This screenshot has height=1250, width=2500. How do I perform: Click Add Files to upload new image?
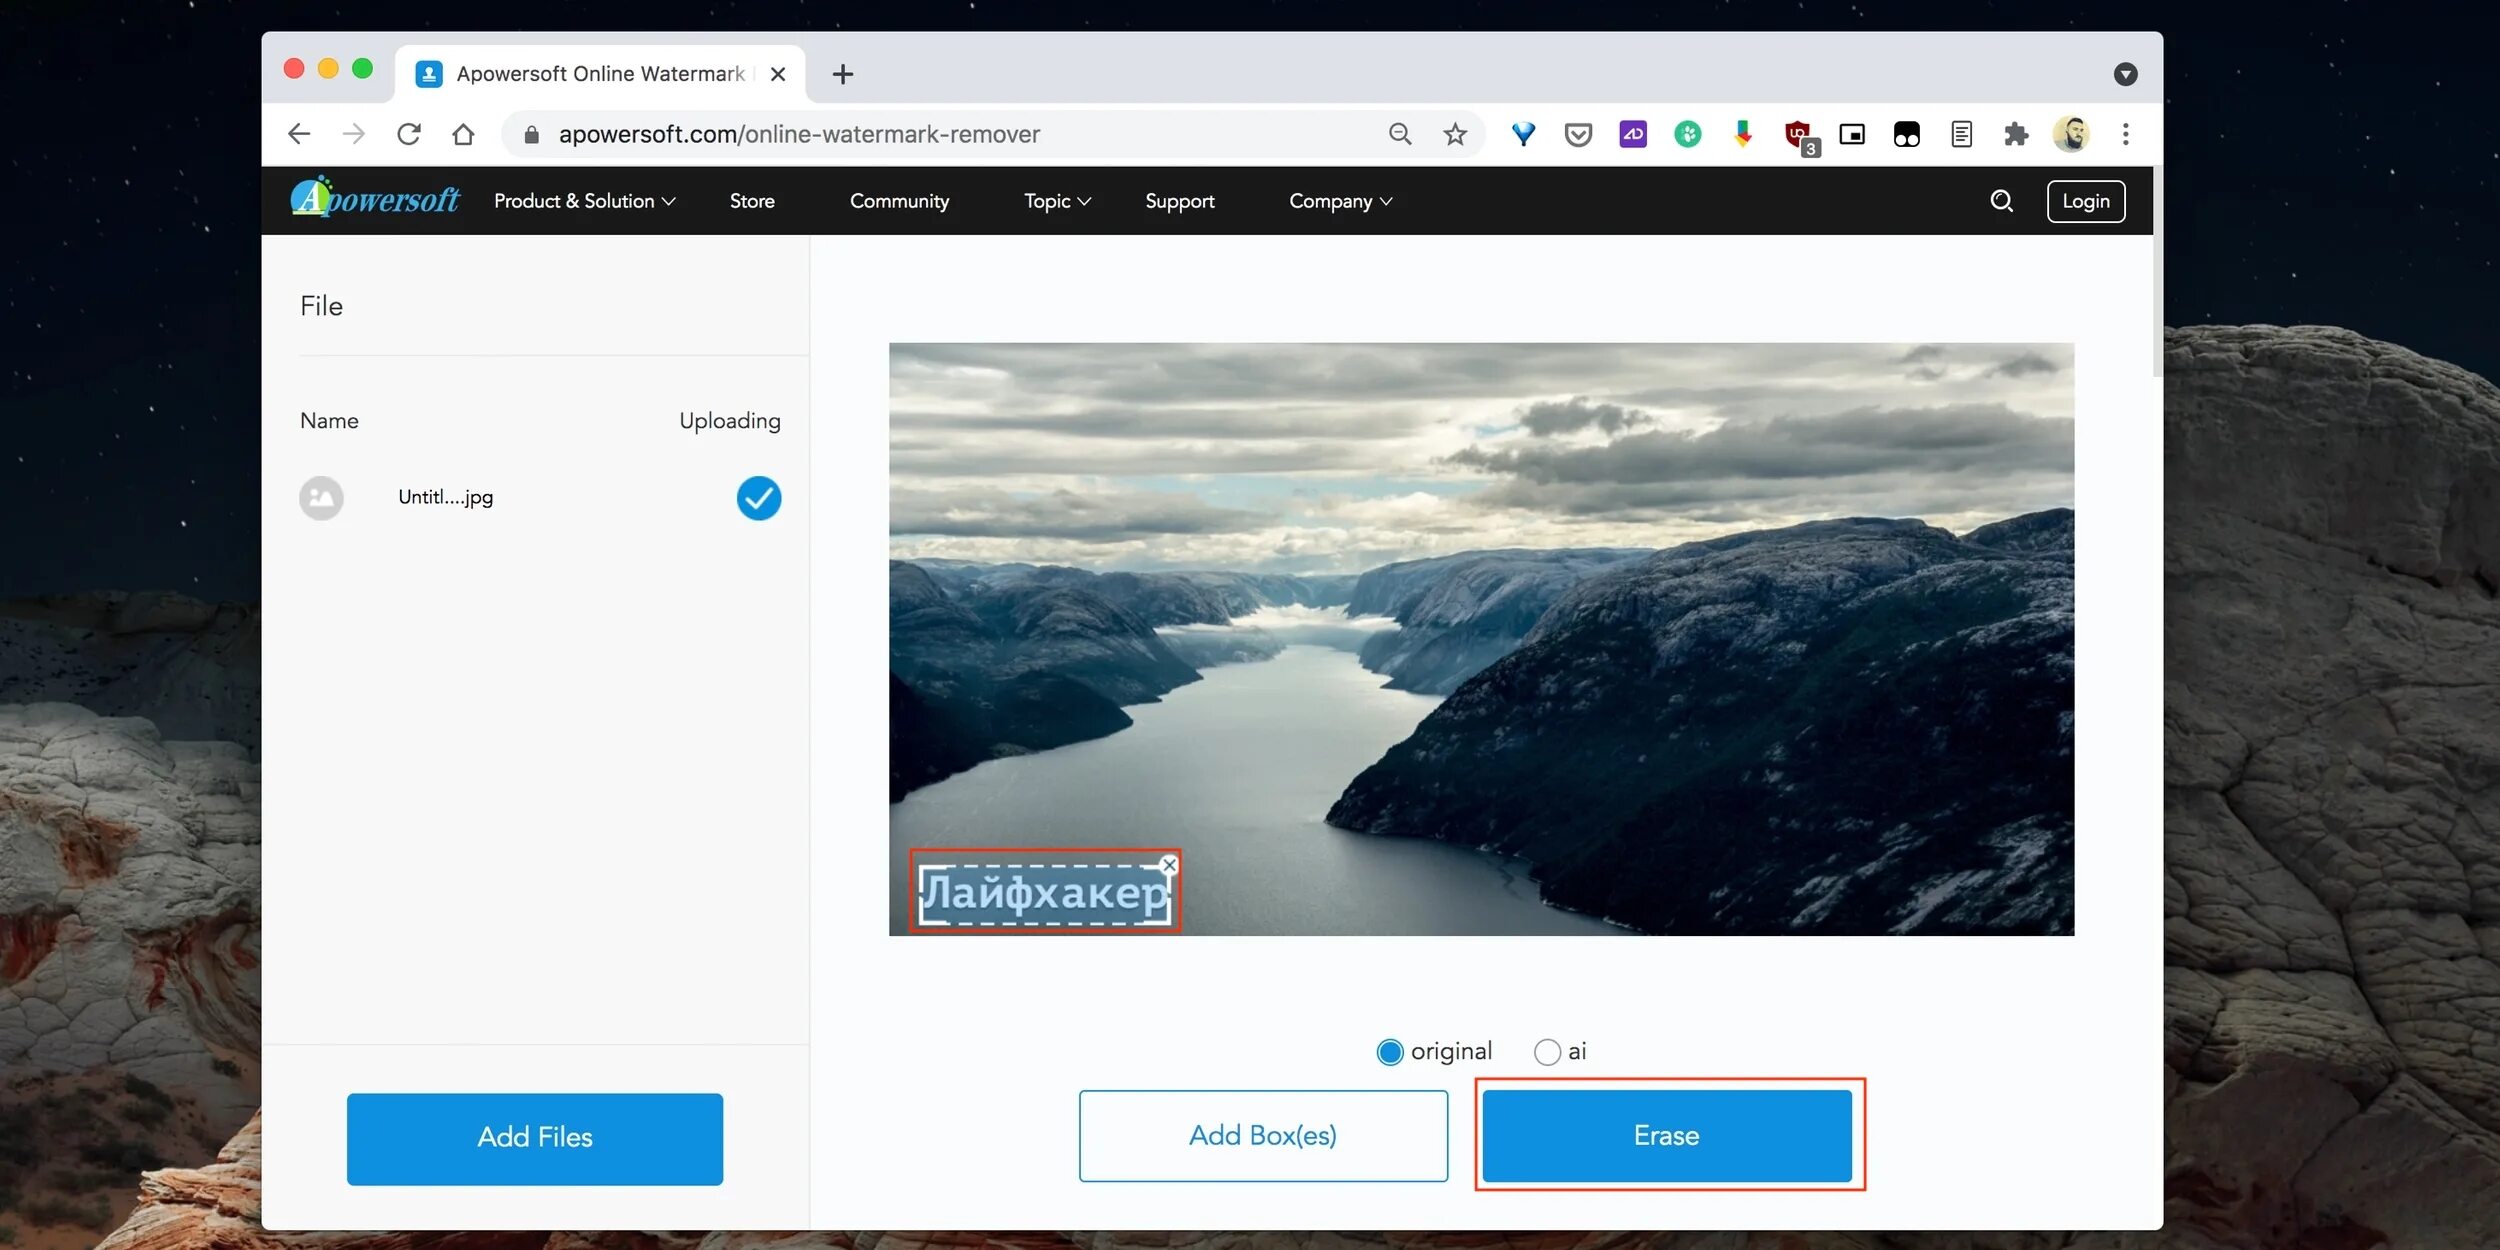(534, 1138)
